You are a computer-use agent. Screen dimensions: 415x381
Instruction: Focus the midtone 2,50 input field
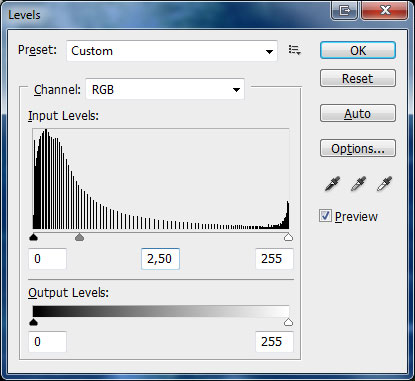160,259
